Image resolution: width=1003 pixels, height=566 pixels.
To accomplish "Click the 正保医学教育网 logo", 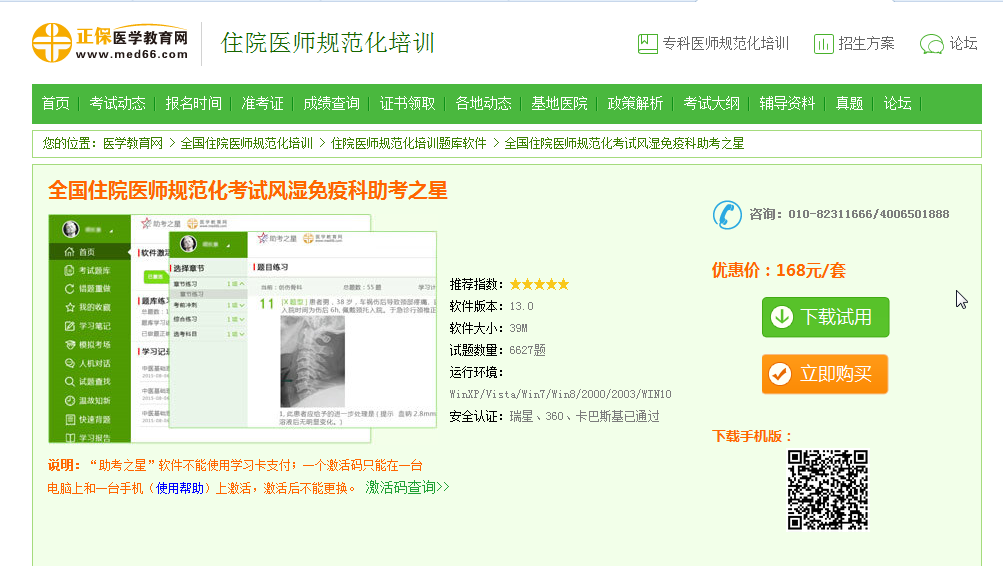I will tap(111, 42).
